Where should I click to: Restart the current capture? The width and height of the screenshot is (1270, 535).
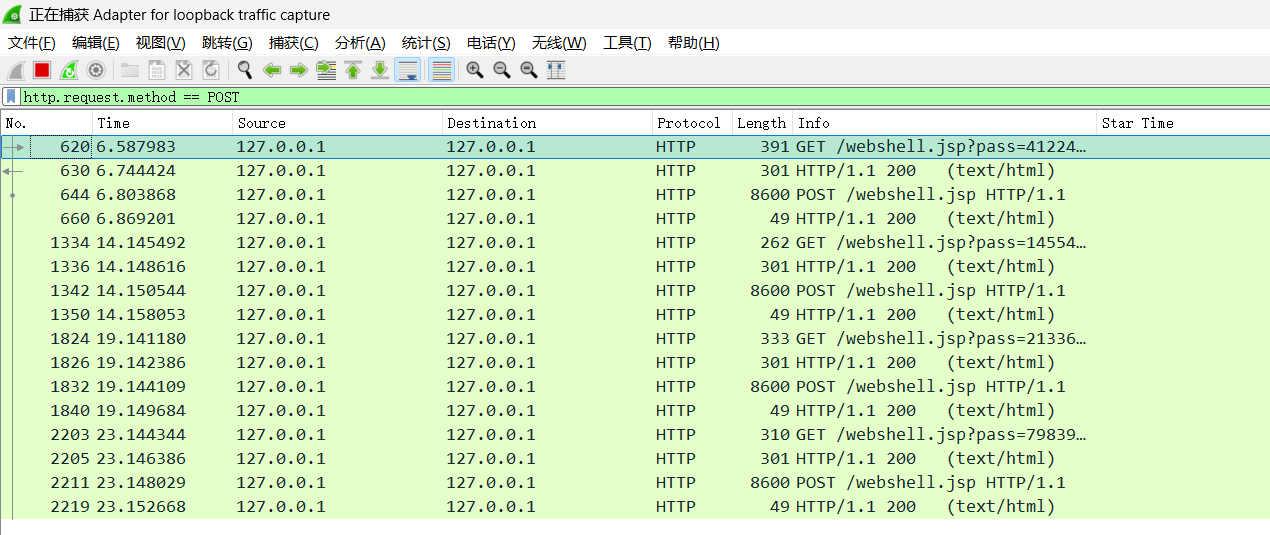pyautogui.click(x=69, y=70)
